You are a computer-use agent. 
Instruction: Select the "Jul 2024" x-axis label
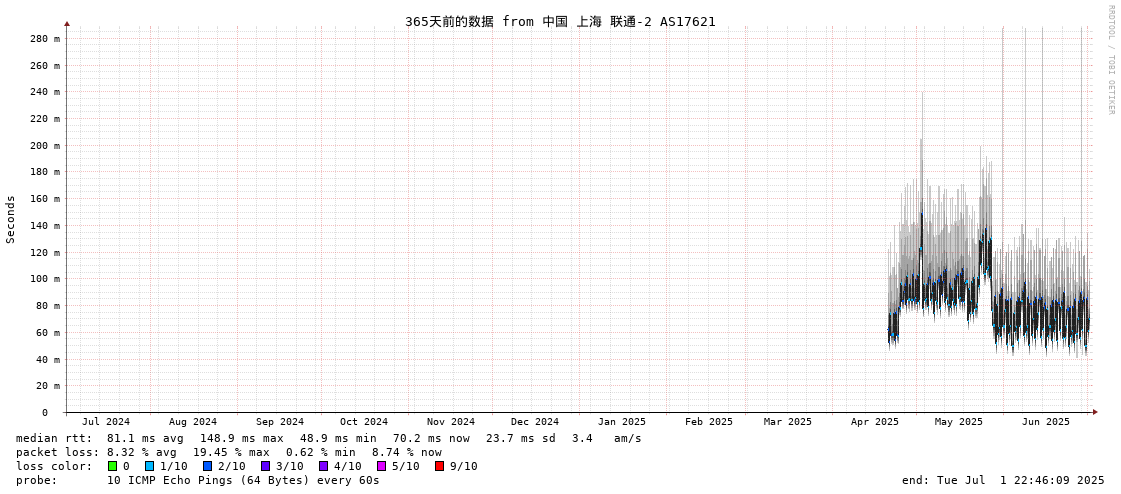106,422
